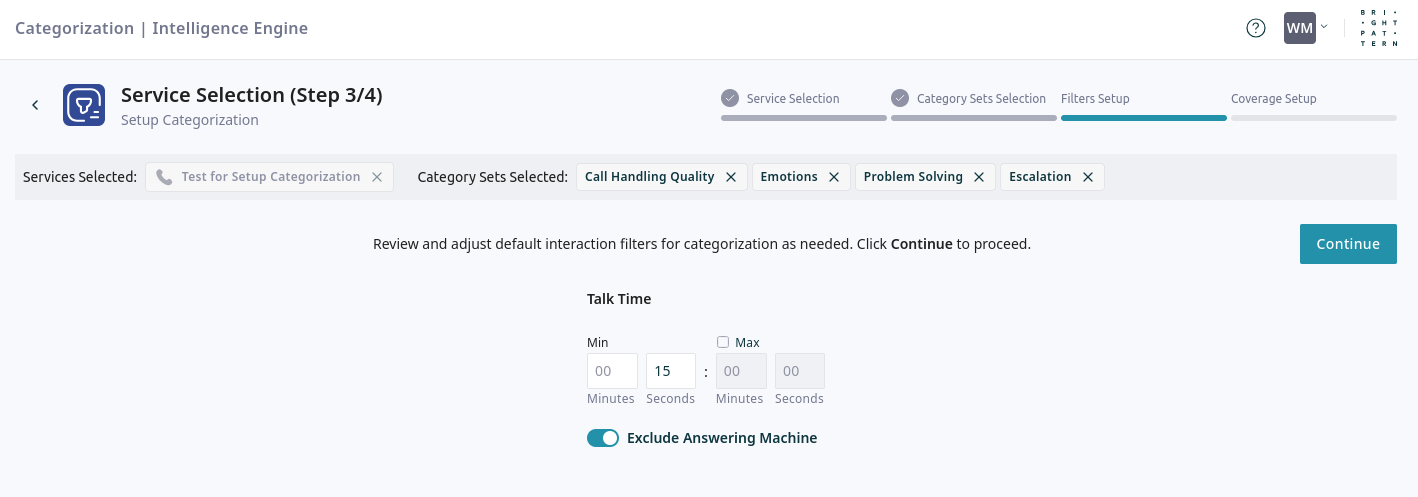The image size is (1418, 497).
Task: Click the Continue button
Action: (1347, 244)
